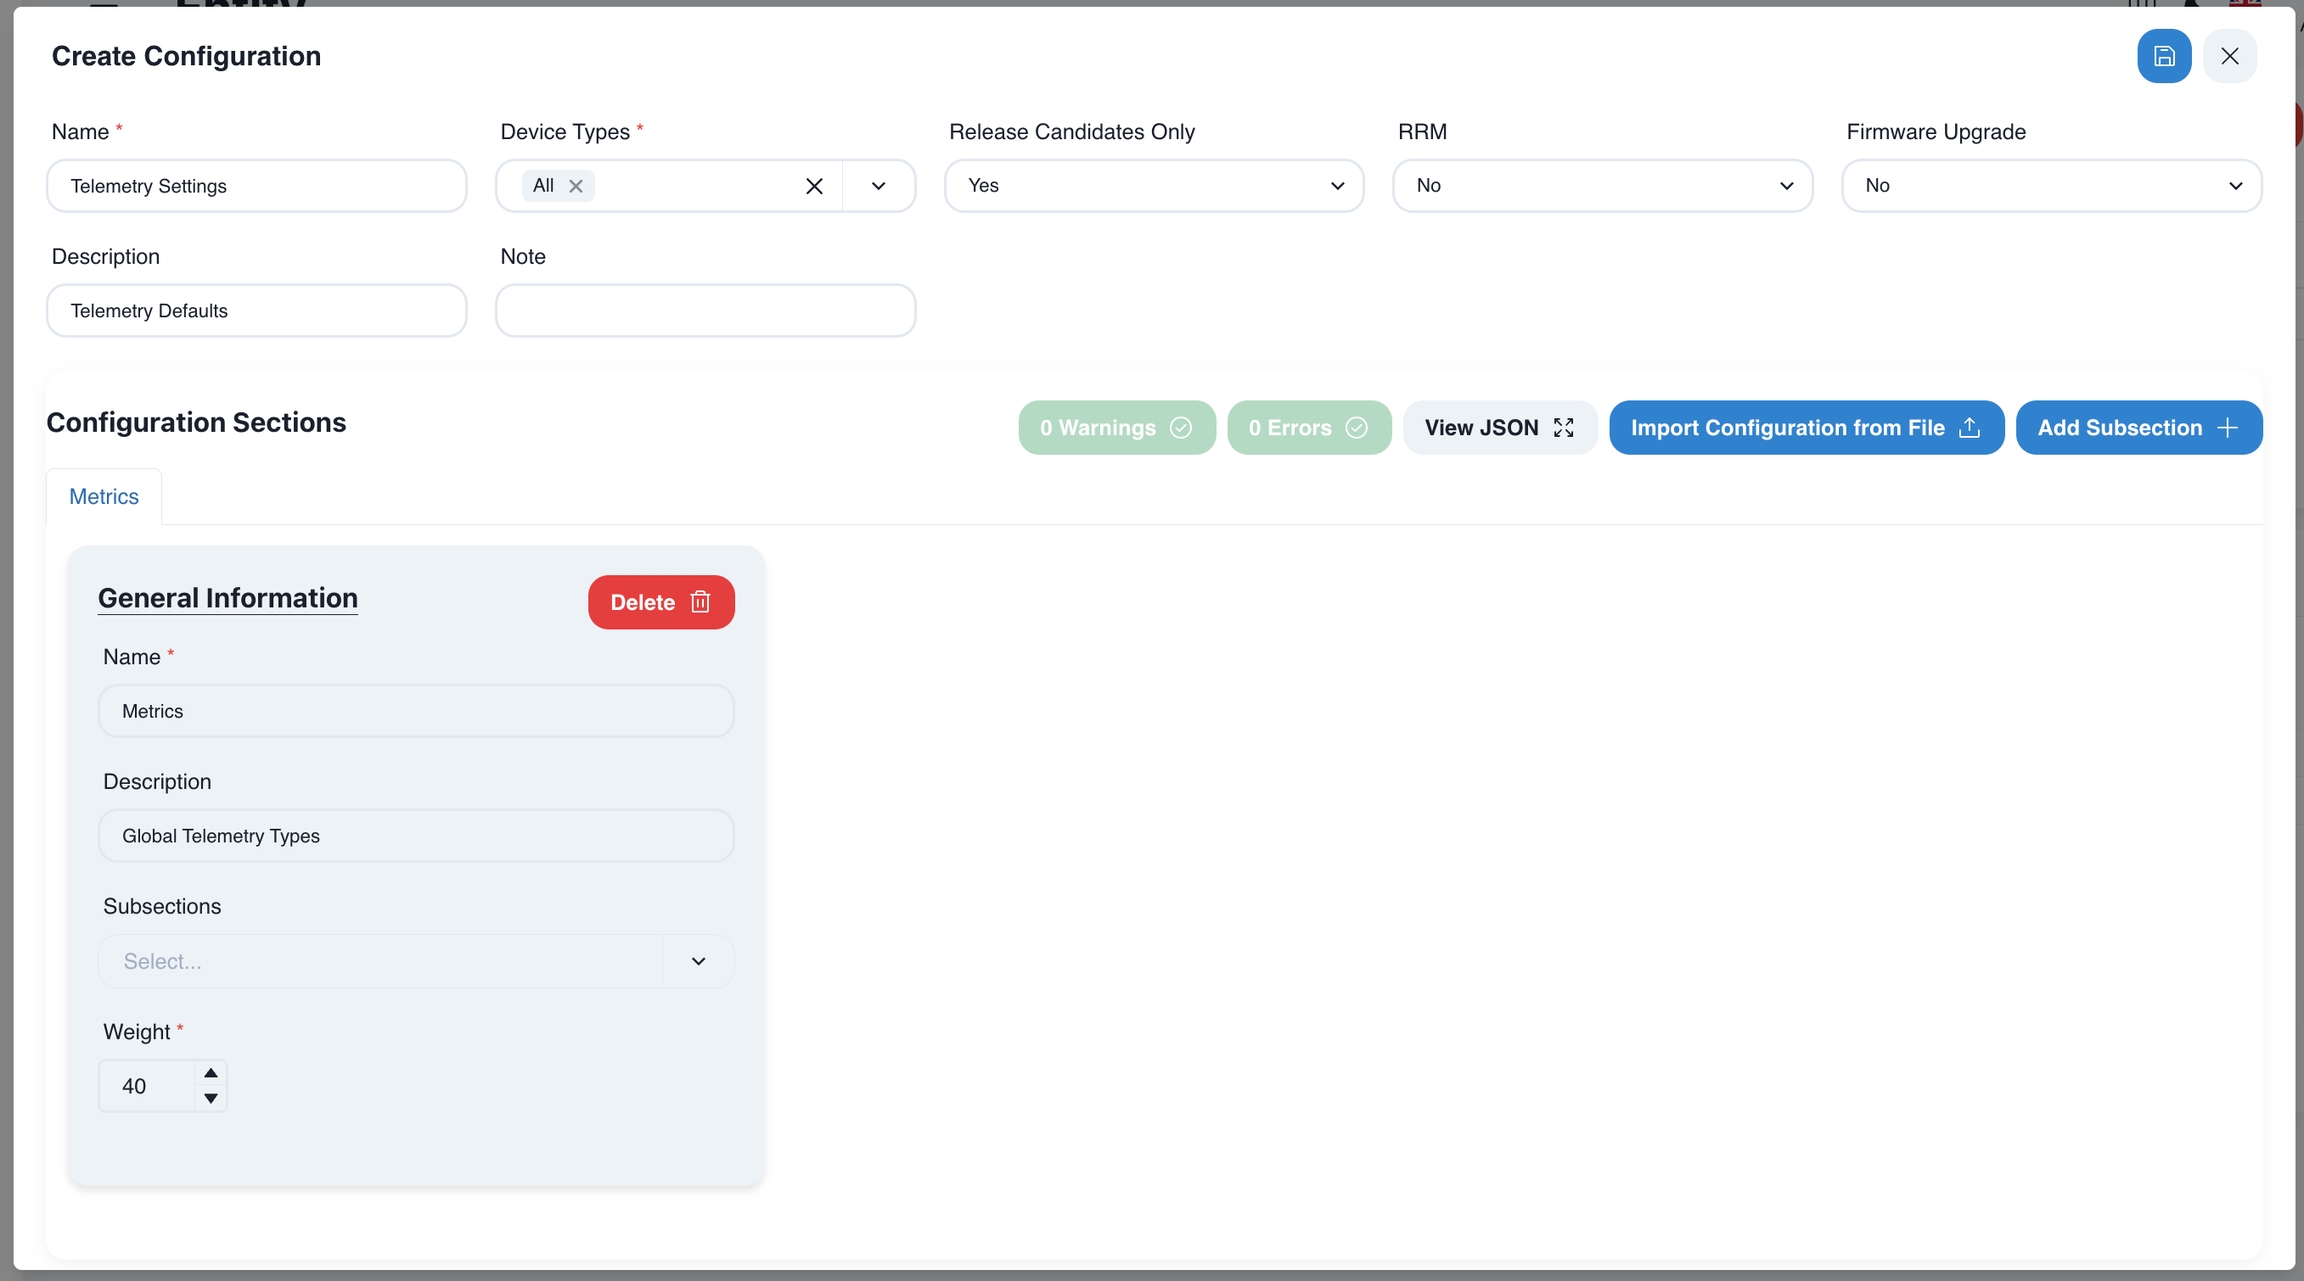Click the Add Subsection button
This screenshot has height=1281, width=2304.
point(2138,428)
